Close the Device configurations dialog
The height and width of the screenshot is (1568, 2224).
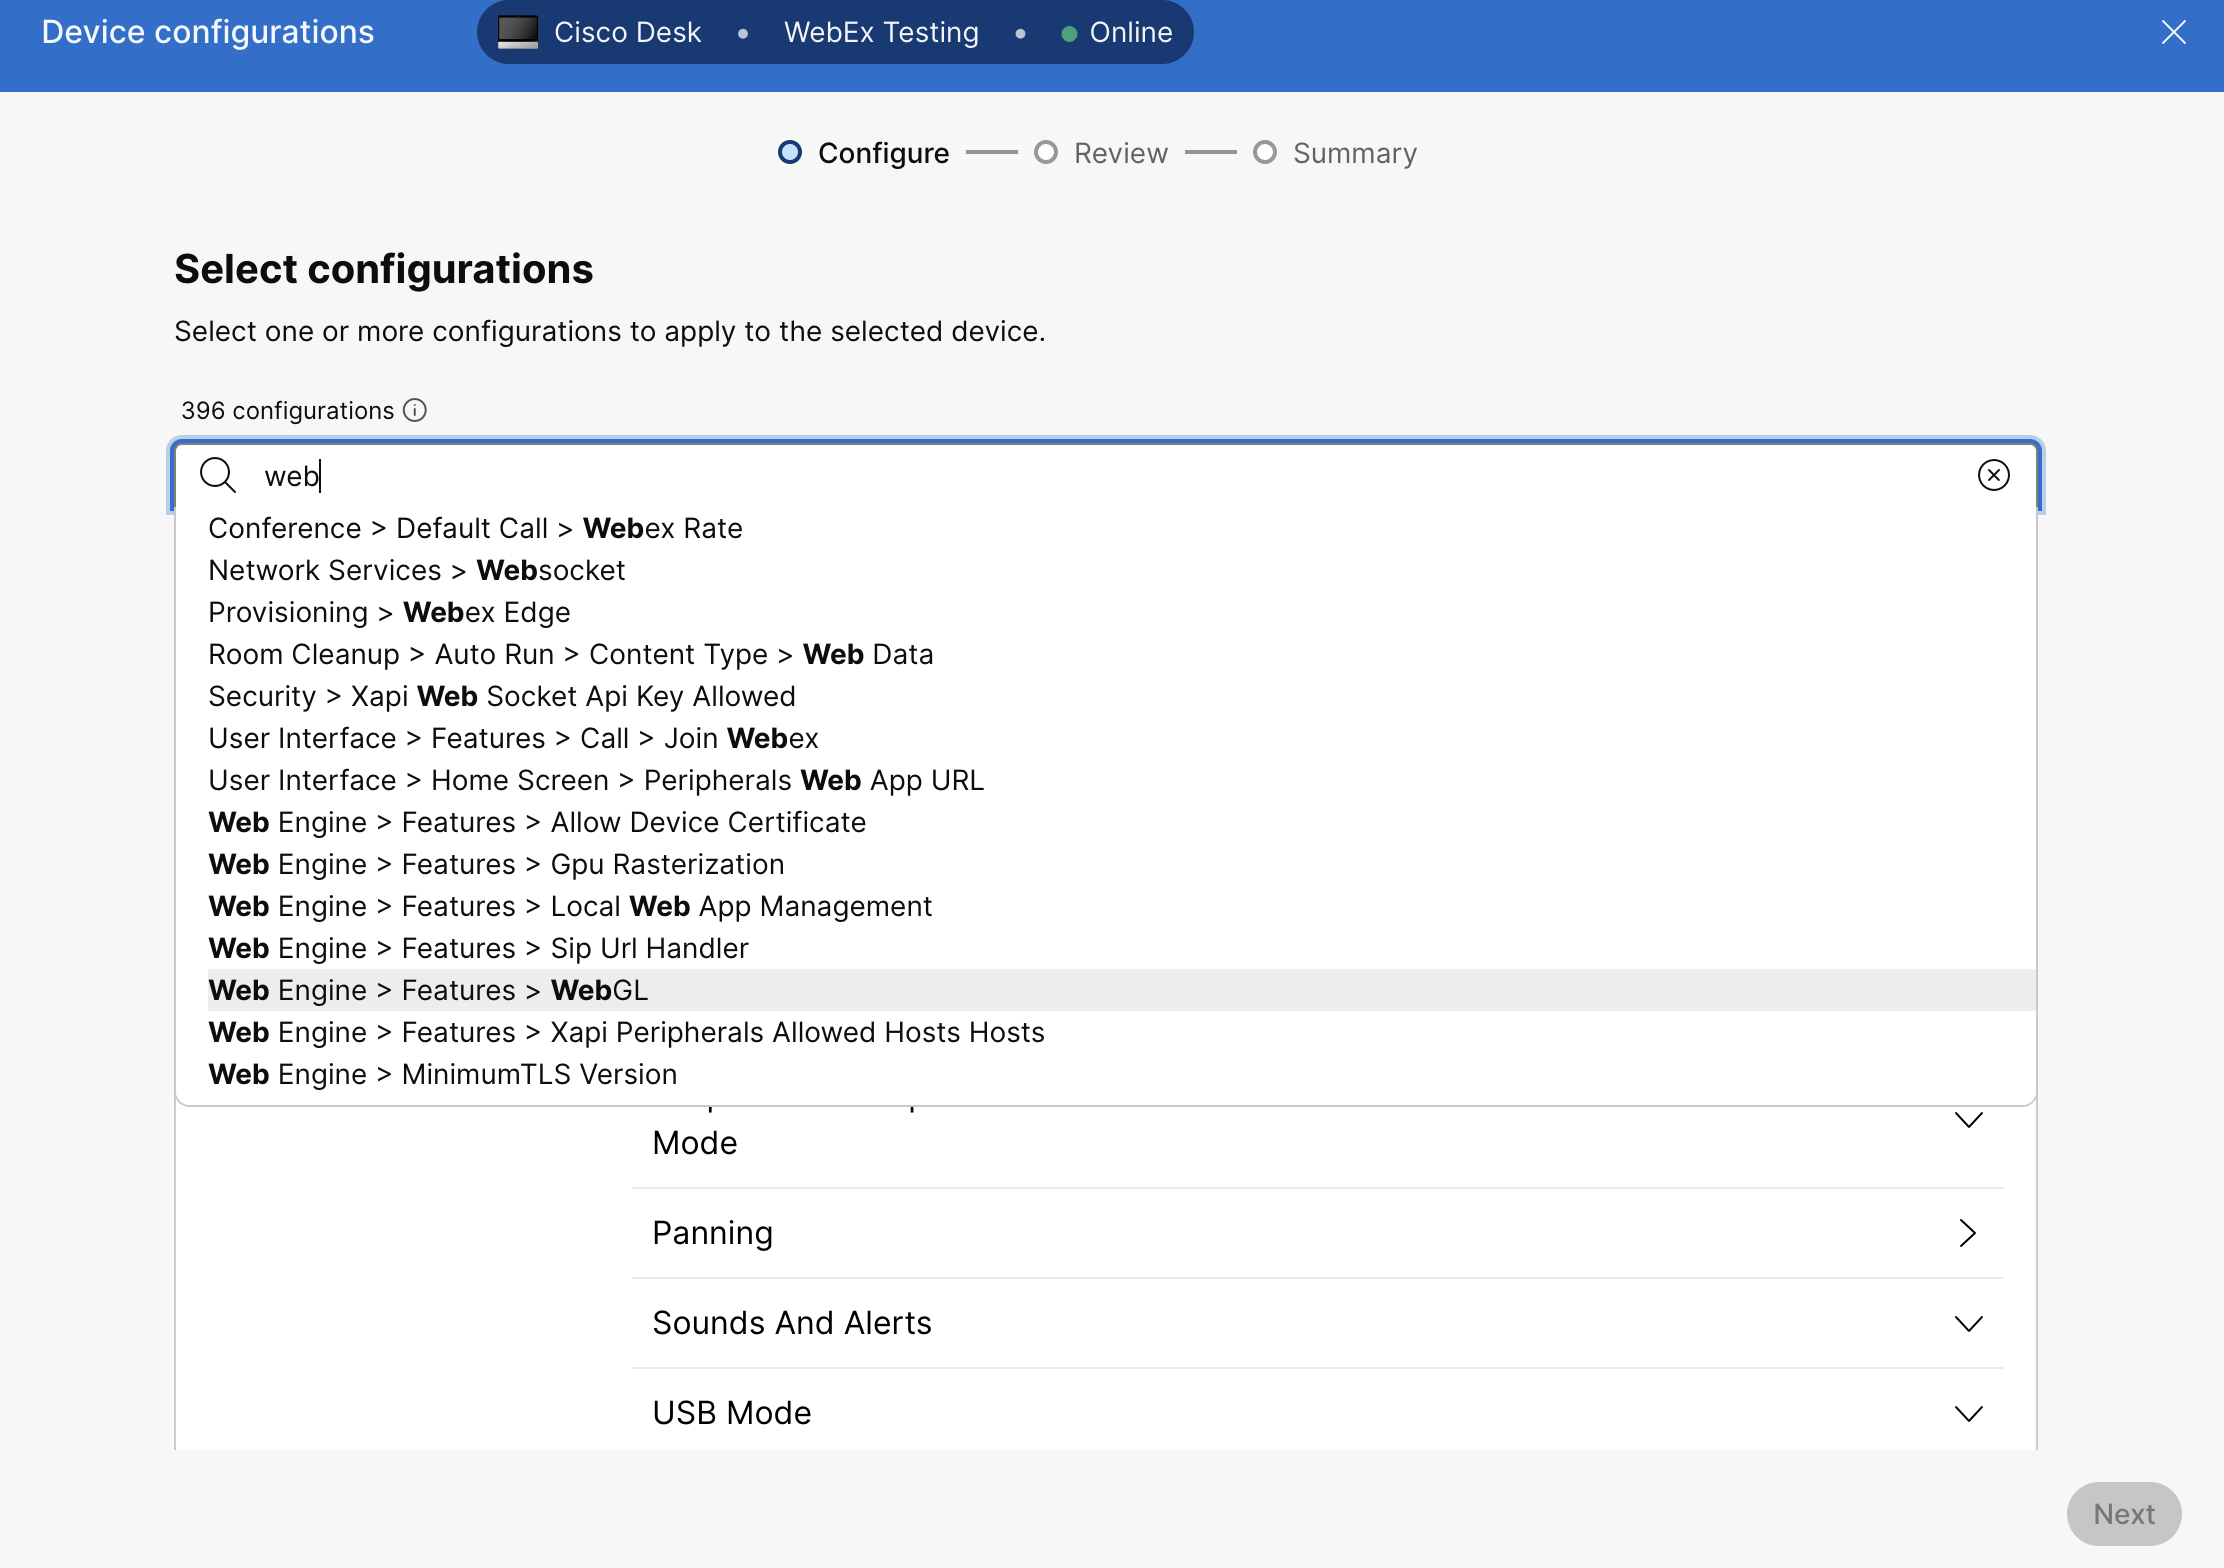click(2173, 32)
